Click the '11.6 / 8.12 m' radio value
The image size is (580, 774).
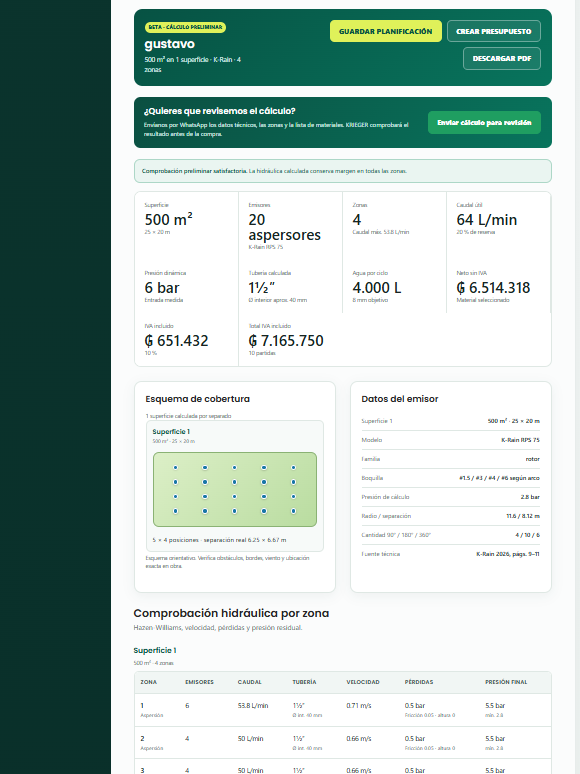[523, 516]
